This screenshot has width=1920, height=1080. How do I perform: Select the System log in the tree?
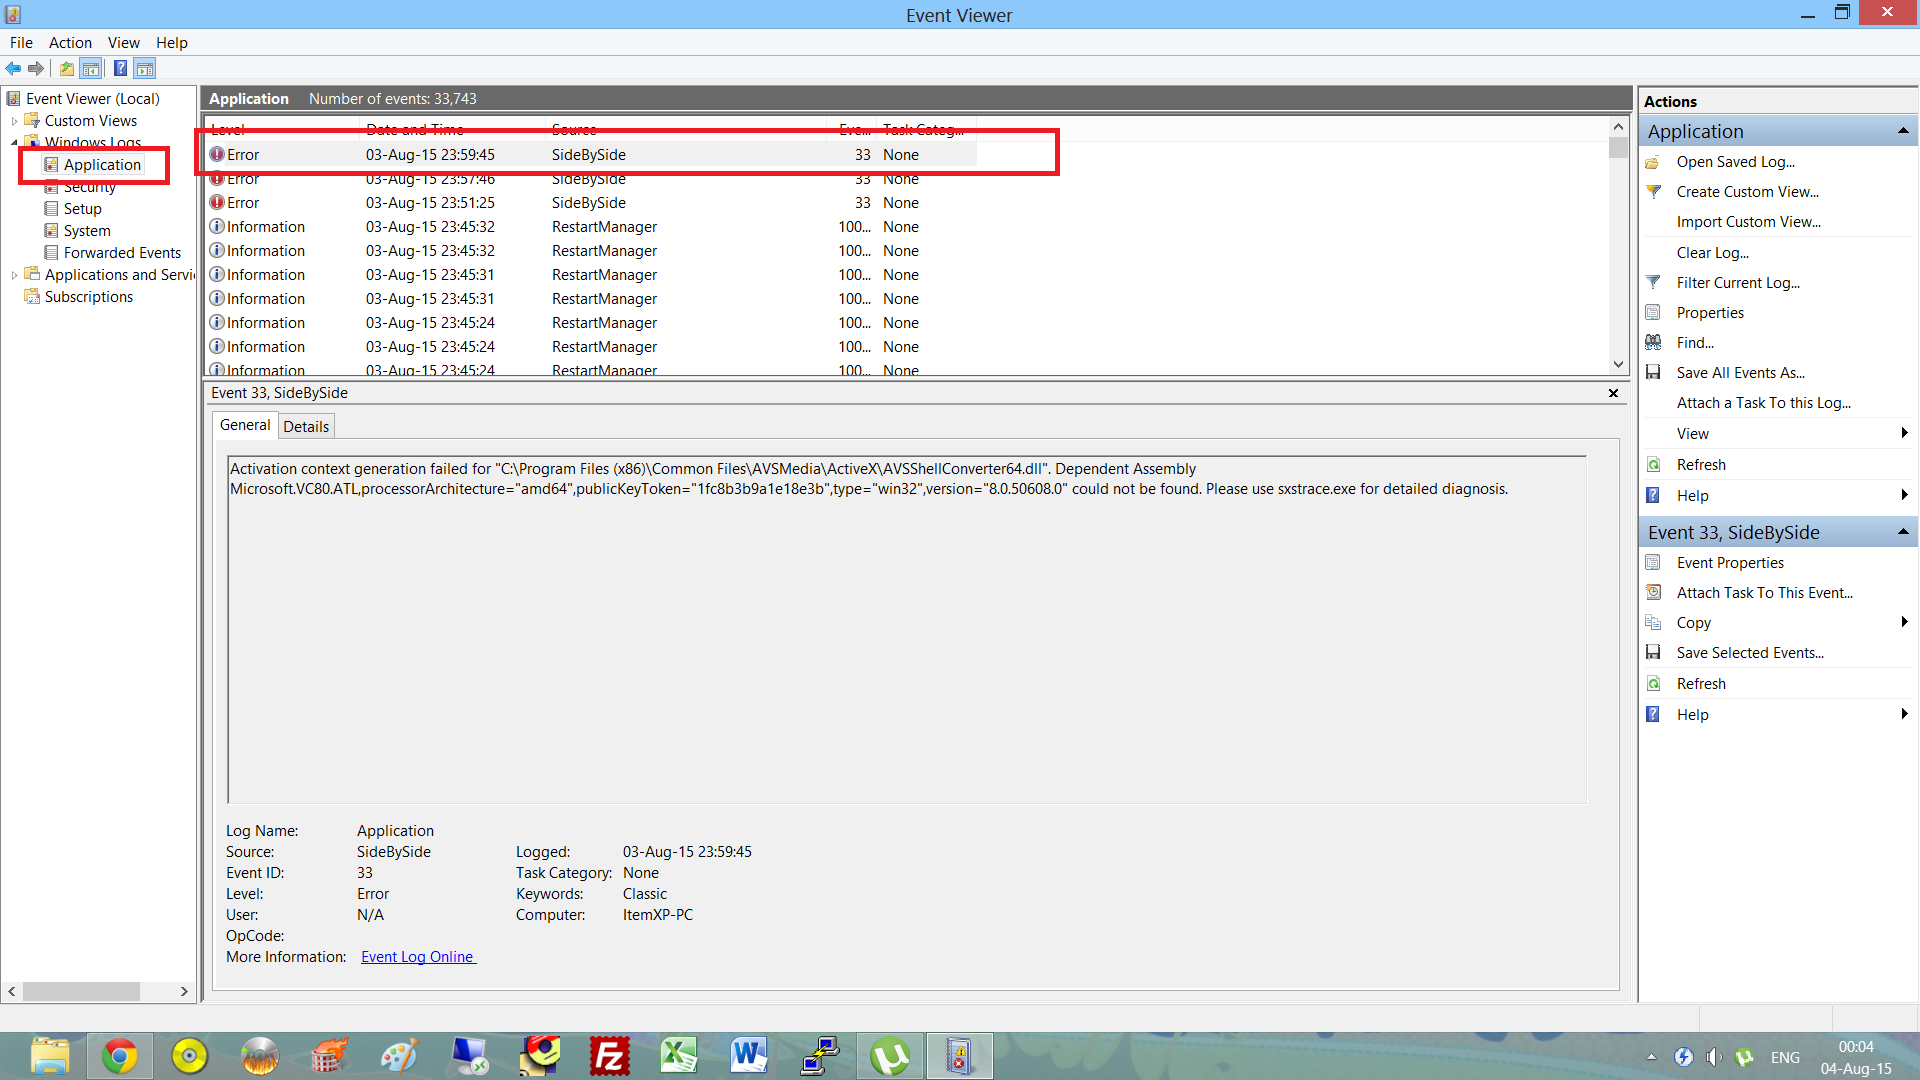point(87,231)
